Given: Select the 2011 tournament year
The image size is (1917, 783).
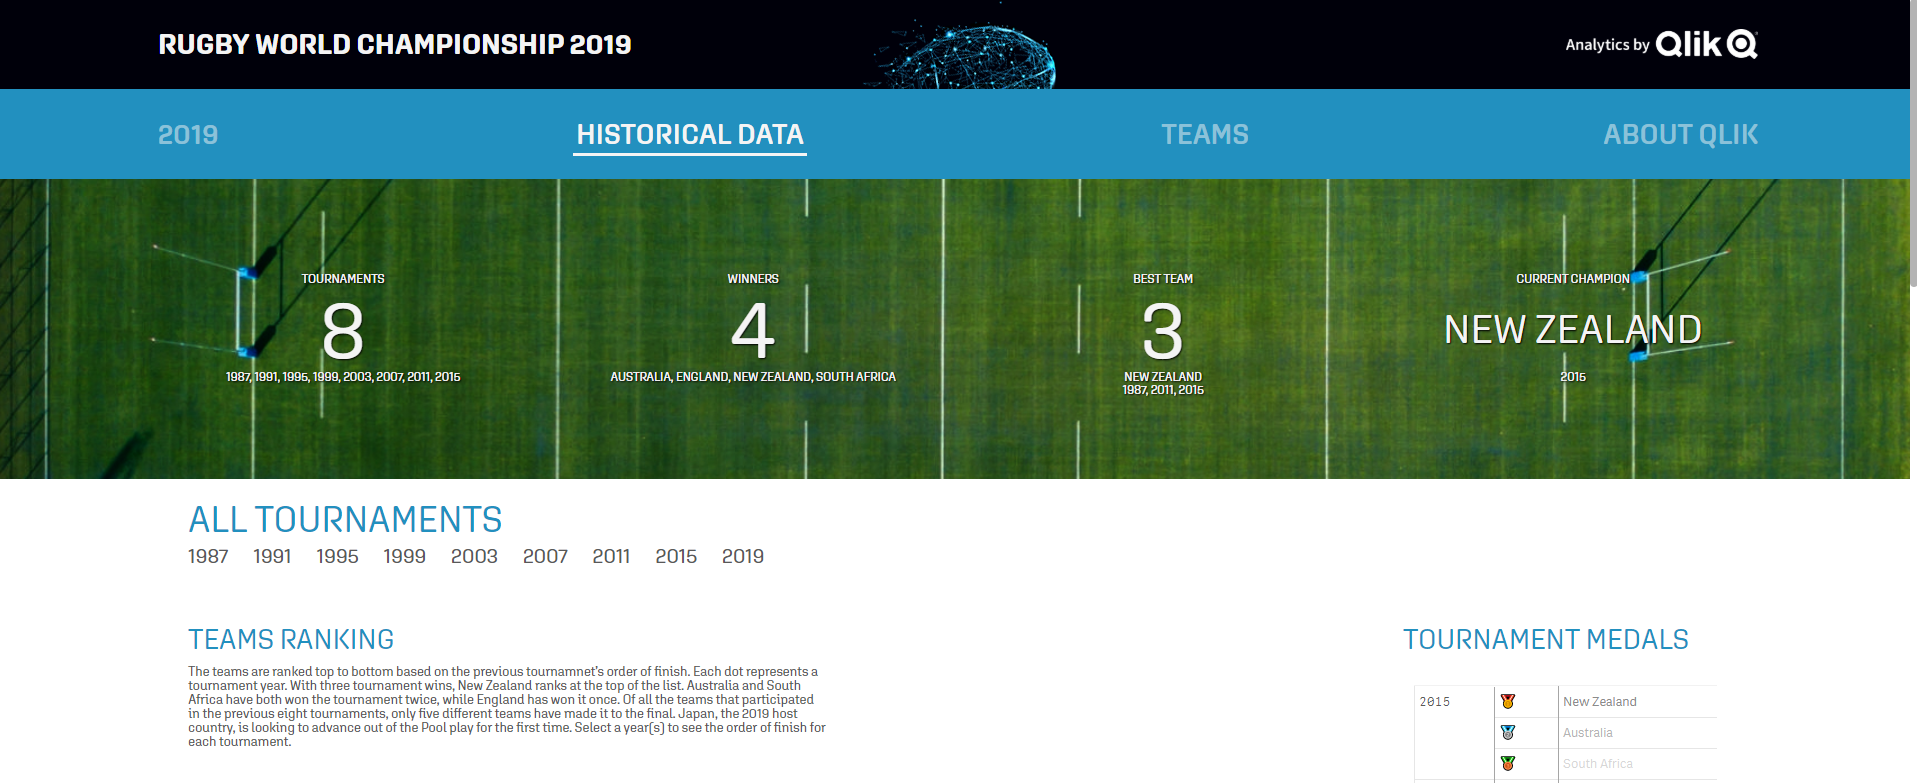Looking at the screenshot, I should point(611,557).
